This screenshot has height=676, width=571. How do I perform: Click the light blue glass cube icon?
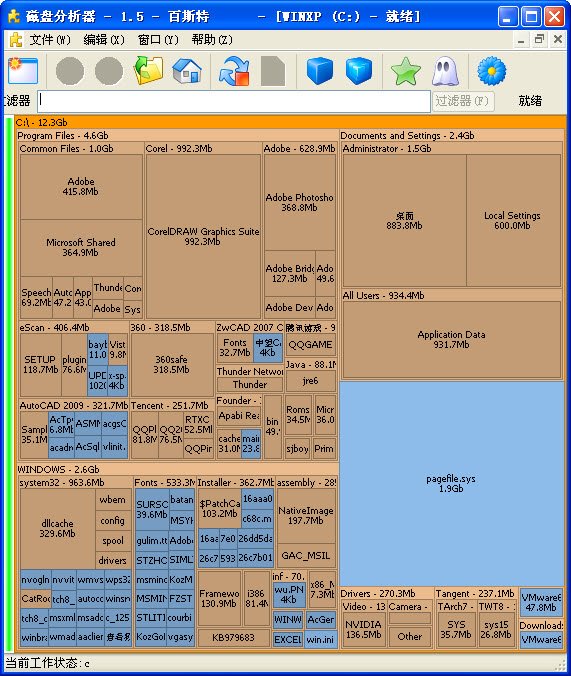coord(358,71)
